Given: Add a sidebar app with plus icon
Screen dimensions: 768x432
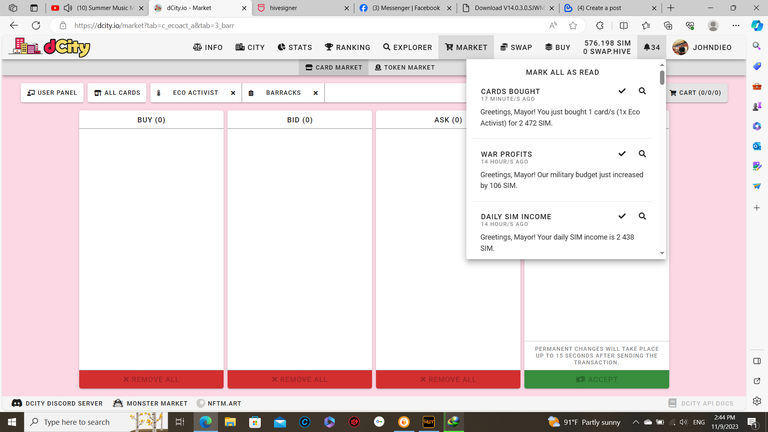Looking at the screenshot, I should [x=757, y=208].
